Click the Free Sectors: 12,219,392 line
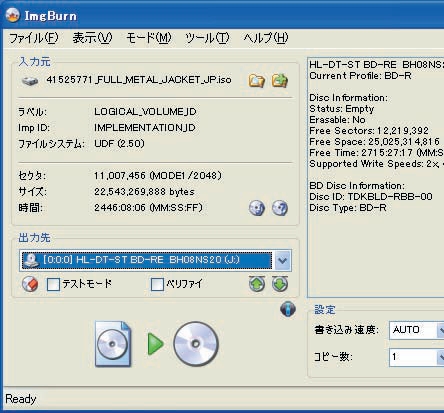This screenshot has width=444, height=413. (369, 131)
